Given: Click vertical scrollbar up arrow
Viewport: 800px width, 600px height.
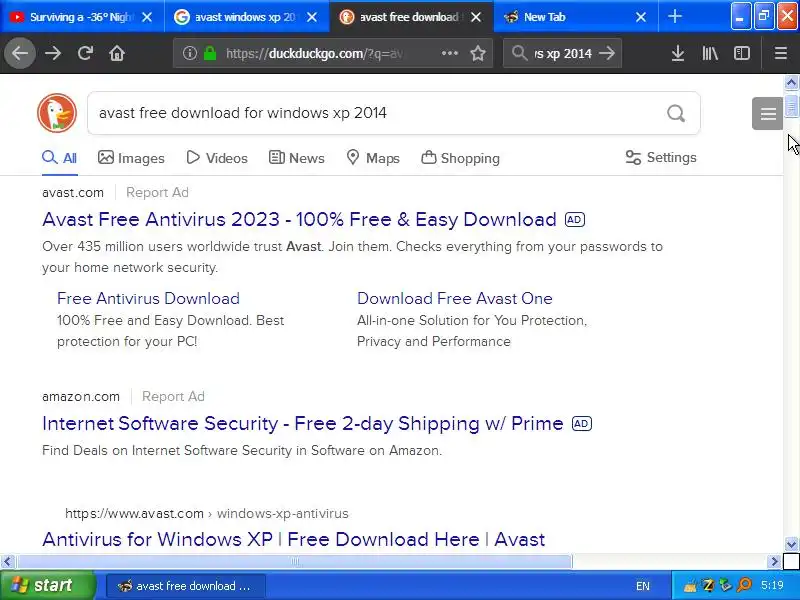Looking at the screenshot, I should pyautogui.click(x=791, y=82).
